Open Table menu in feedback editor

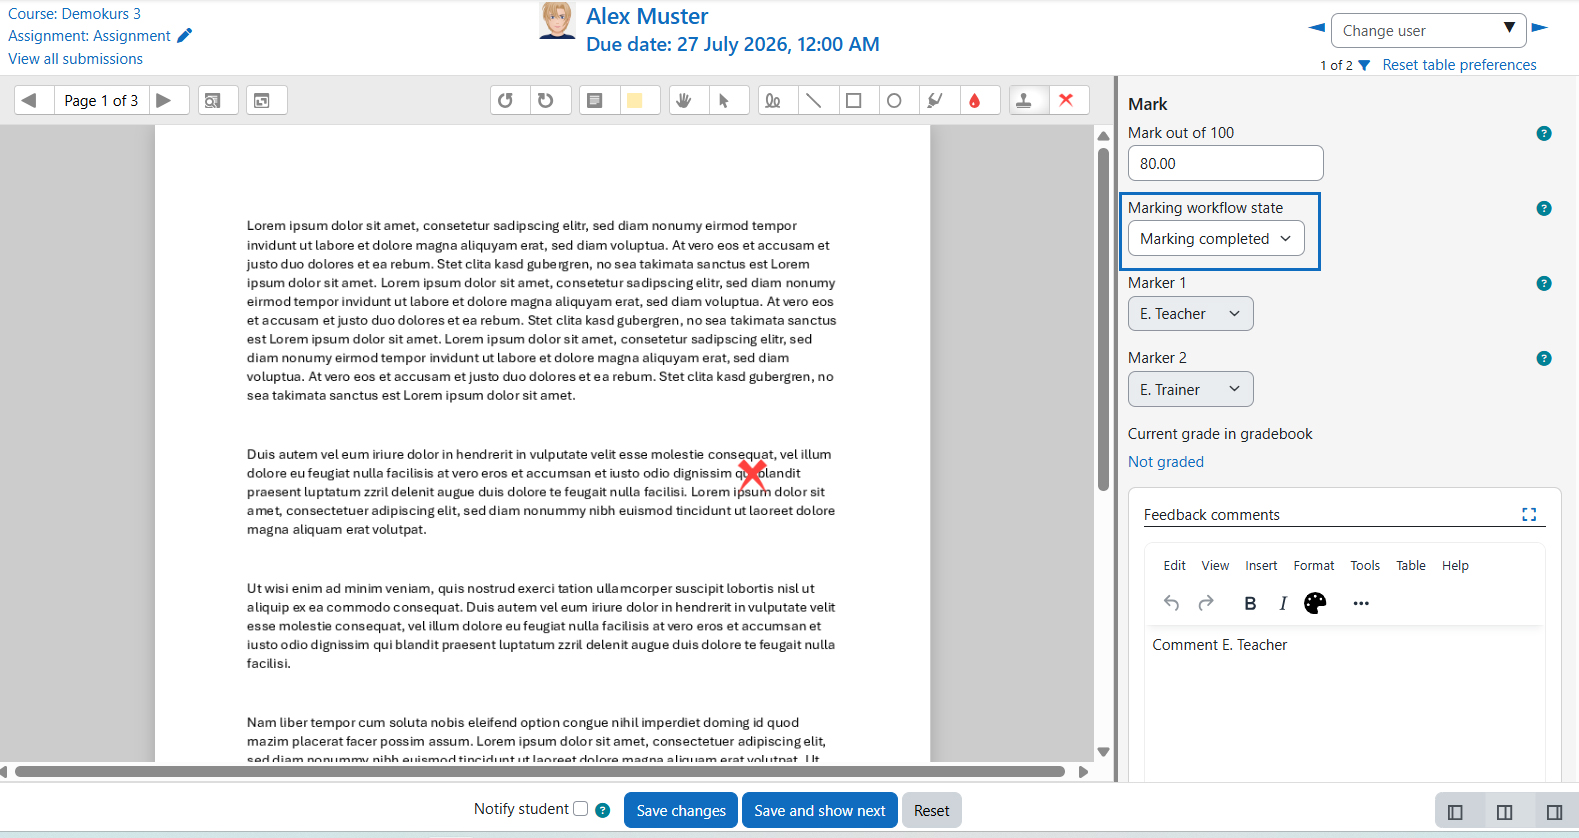(1411, 566)
